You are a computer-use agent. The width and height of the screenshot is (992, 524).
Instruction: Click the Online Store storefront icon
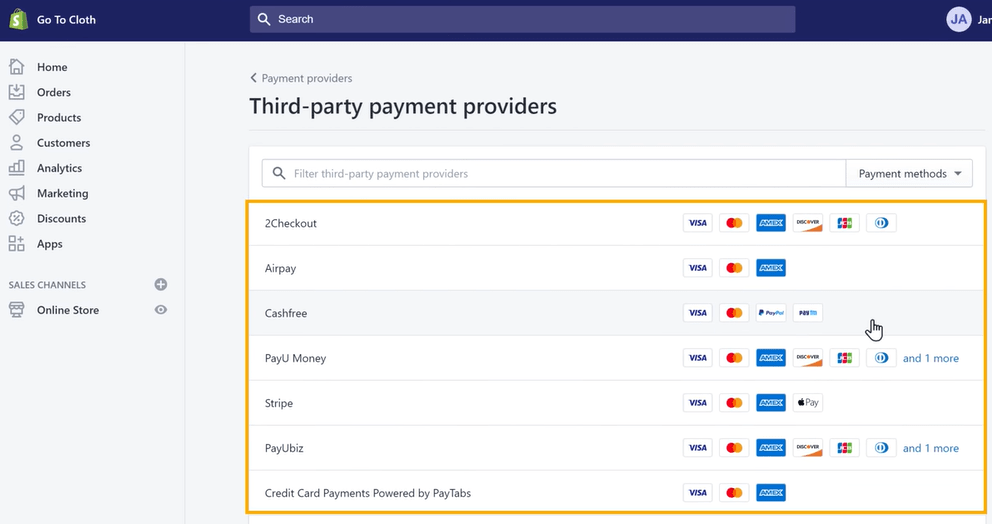click(16, 309)
